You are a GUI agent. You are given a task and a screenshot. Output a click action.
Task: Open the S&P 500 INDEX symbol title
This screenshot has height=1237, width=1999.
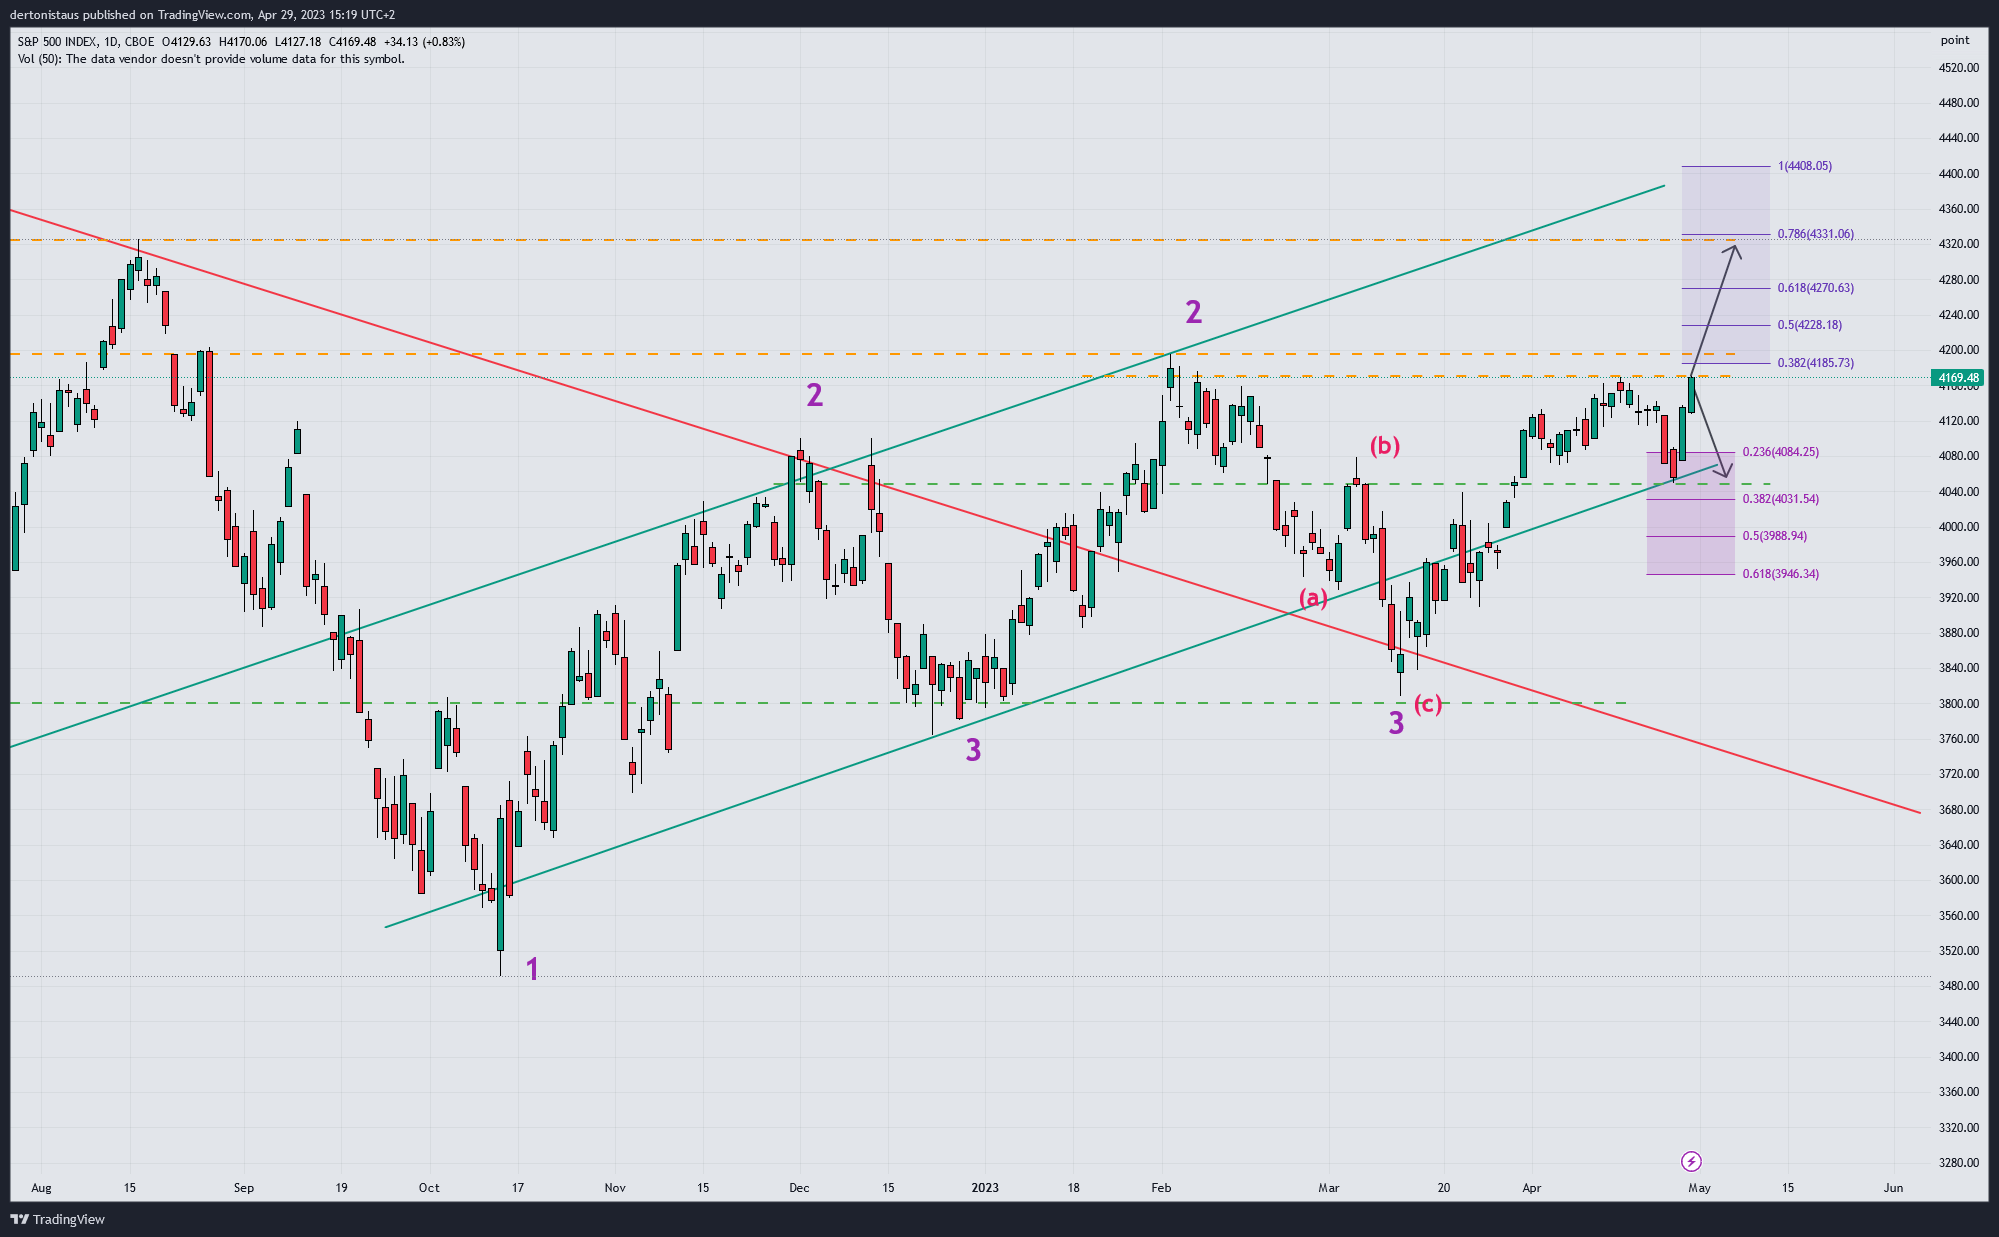pos(58,42)
